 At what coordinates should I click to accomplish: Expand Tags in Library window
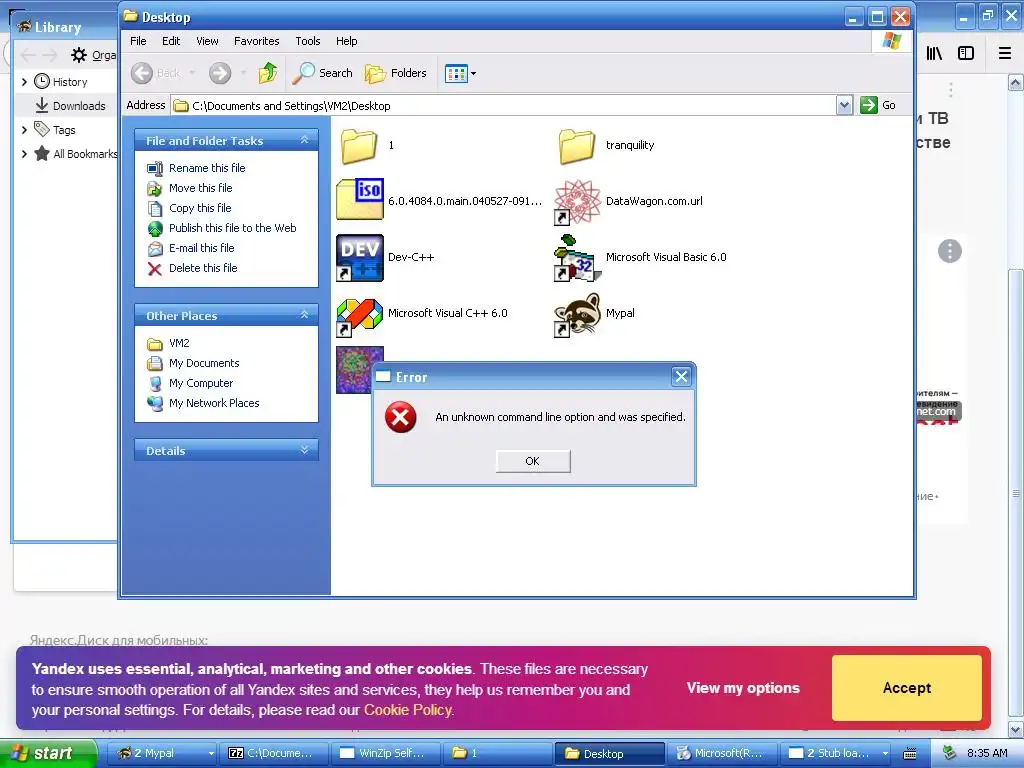pos(25,130)
